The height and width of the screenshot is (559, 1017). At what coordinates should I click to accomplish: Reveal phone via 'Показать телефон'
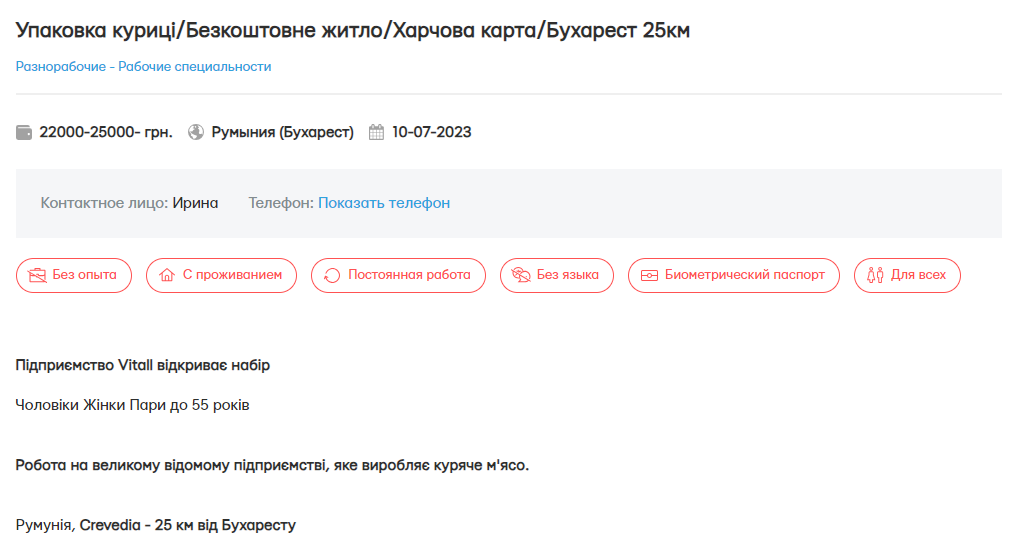coord(384,203)
